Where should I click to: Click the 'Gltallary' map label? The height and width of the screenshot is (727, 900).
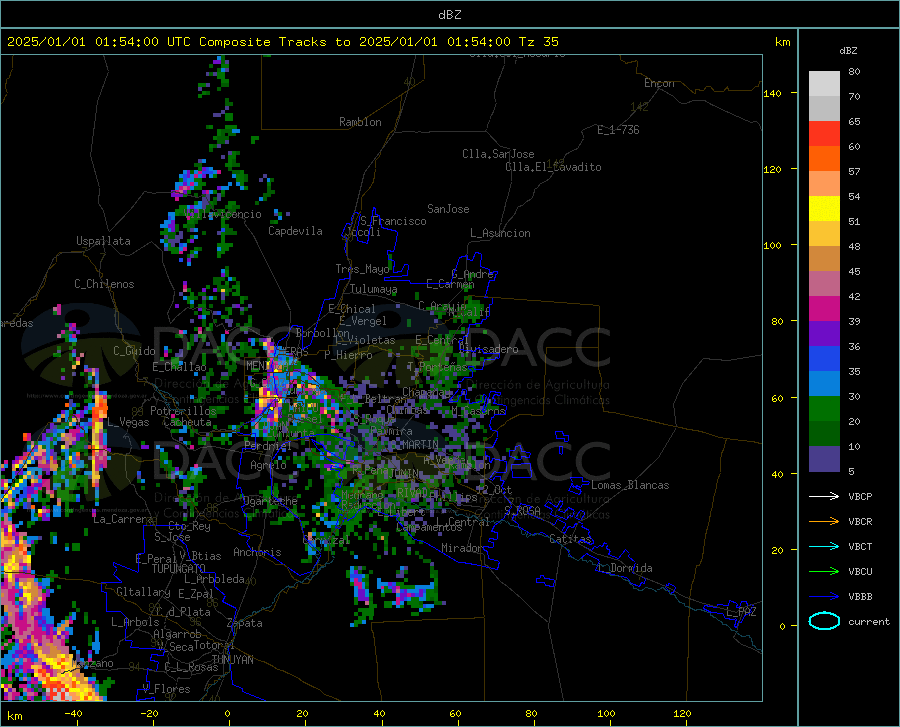pyautogui.click(x=143, y=592)
